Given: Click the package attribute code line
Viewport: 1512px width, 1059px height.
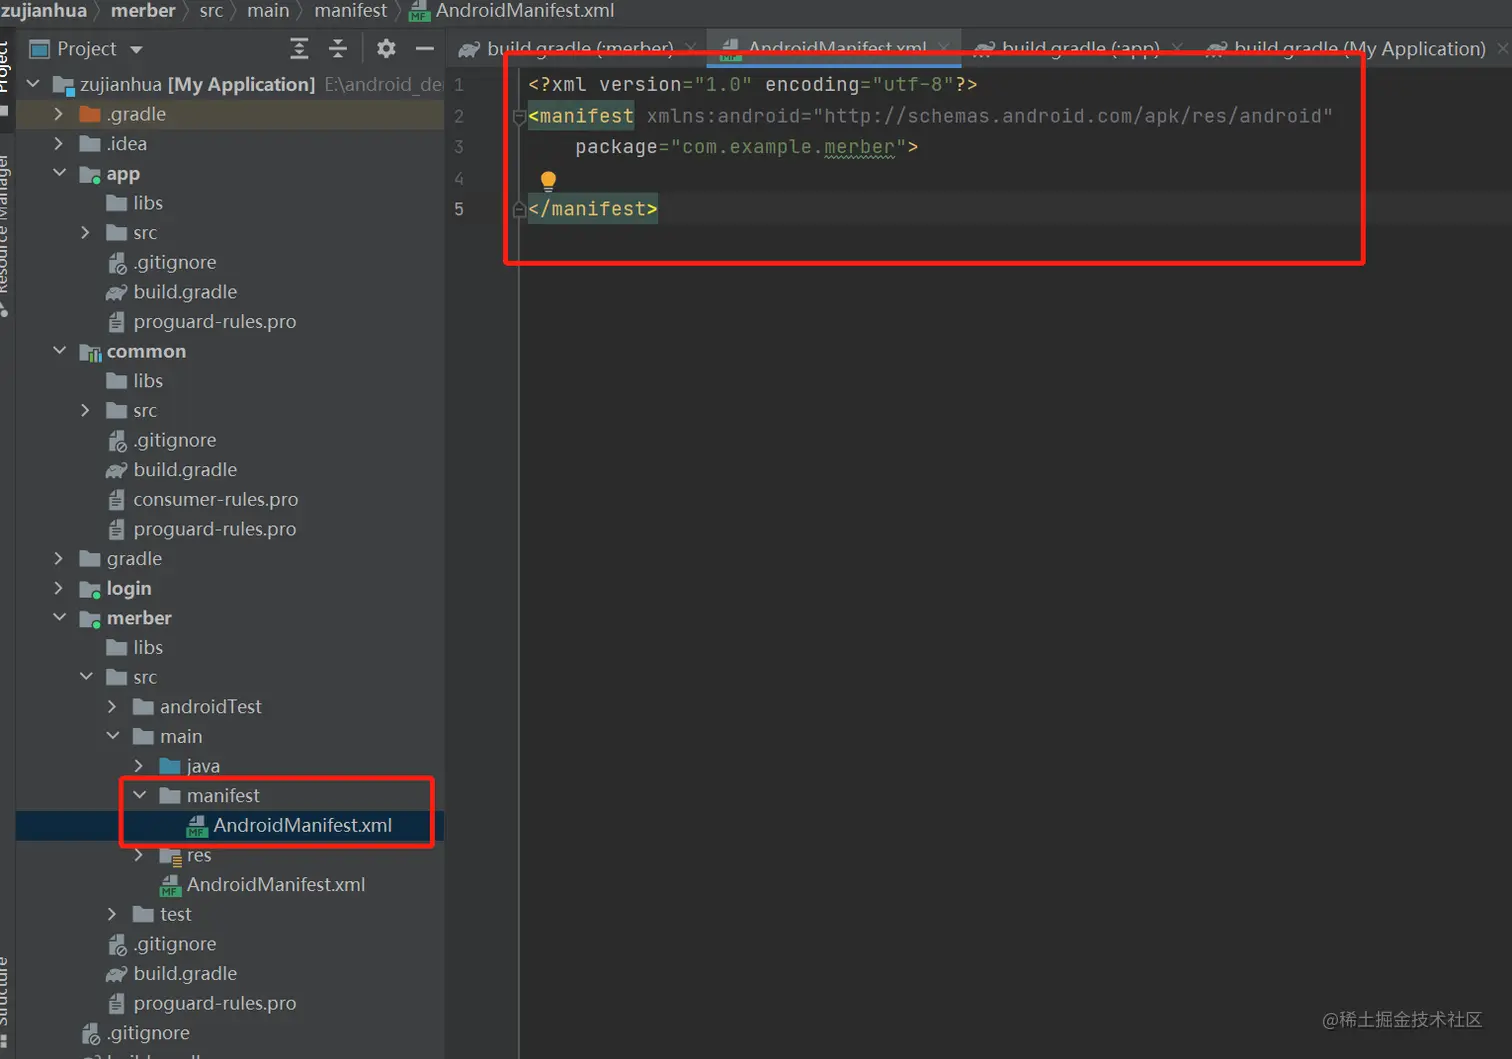Looking at the screenshot, I should pyautogui.click(x=746, y=147).
